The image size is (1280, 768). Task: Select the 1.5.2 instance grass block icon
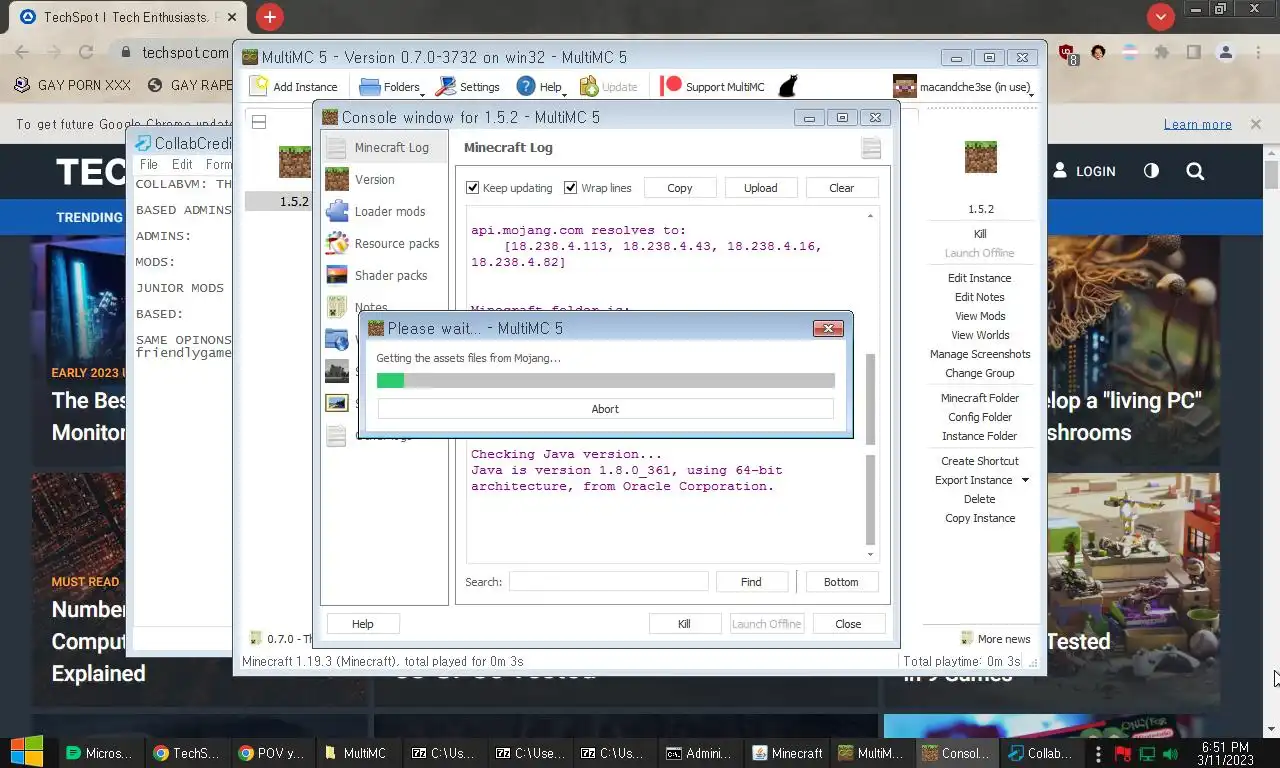point(294,161)
